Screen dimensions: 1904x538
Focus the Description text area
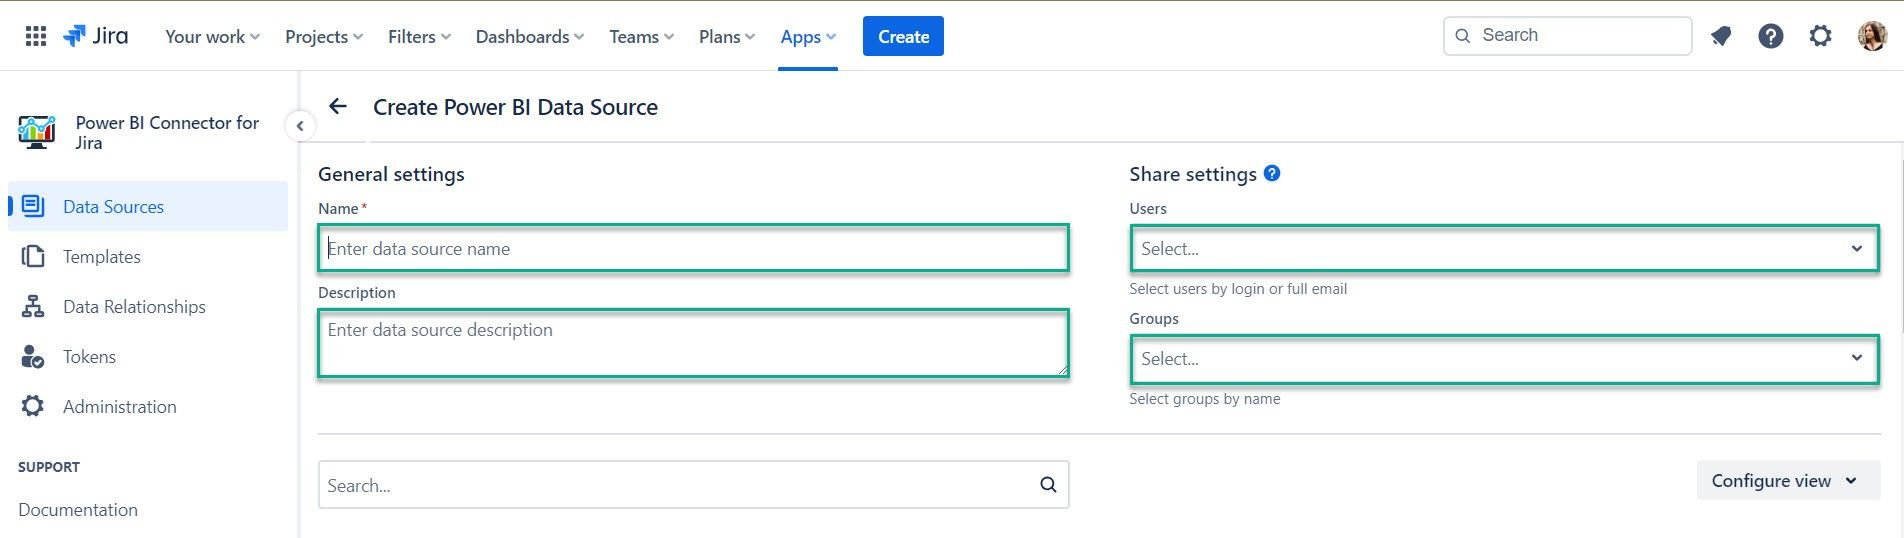pyautogui.click(x=694, y=343)
